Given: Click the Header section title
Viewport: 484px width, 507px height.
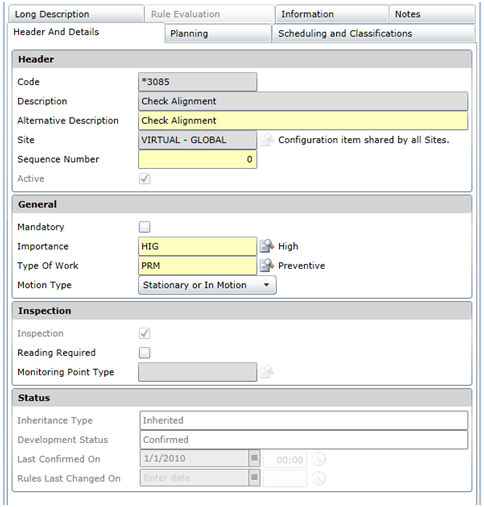Looking at the screenshot, I should [36, 59].
